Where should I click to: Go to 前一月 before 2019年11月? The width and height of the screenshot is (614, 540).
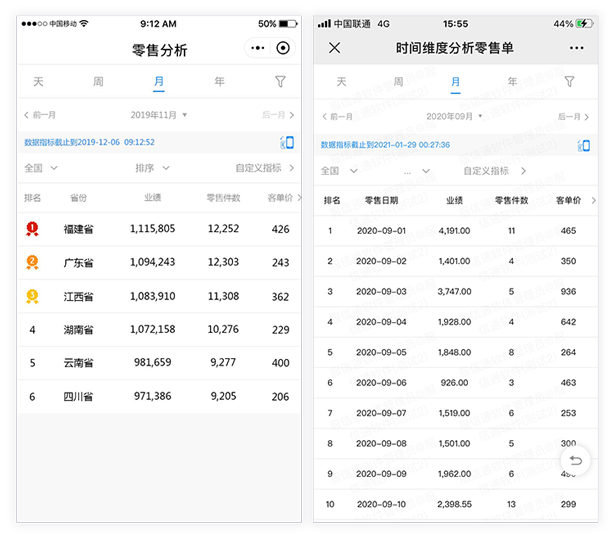tap(40, 115)
